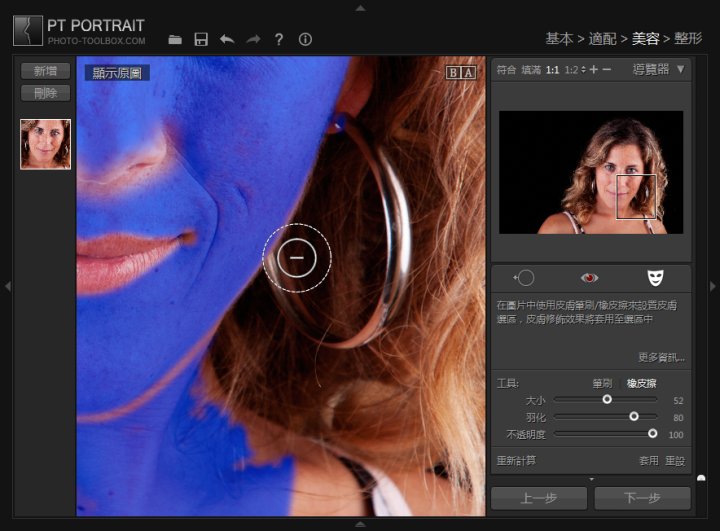Viewport: 720px width, 531px height.
Task: Open help with the question mark icon
Action: pos(279,39)
